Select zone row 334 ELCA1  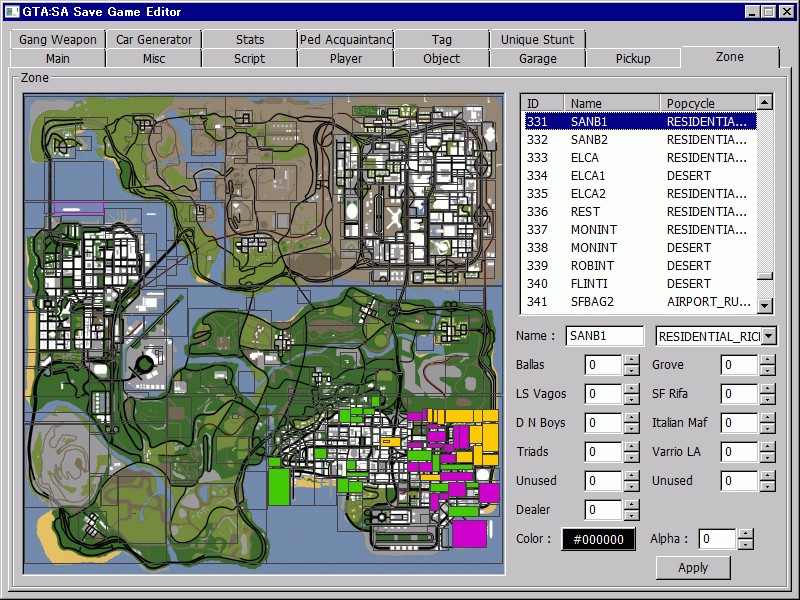pyautogui.click(x=640, y=176)
